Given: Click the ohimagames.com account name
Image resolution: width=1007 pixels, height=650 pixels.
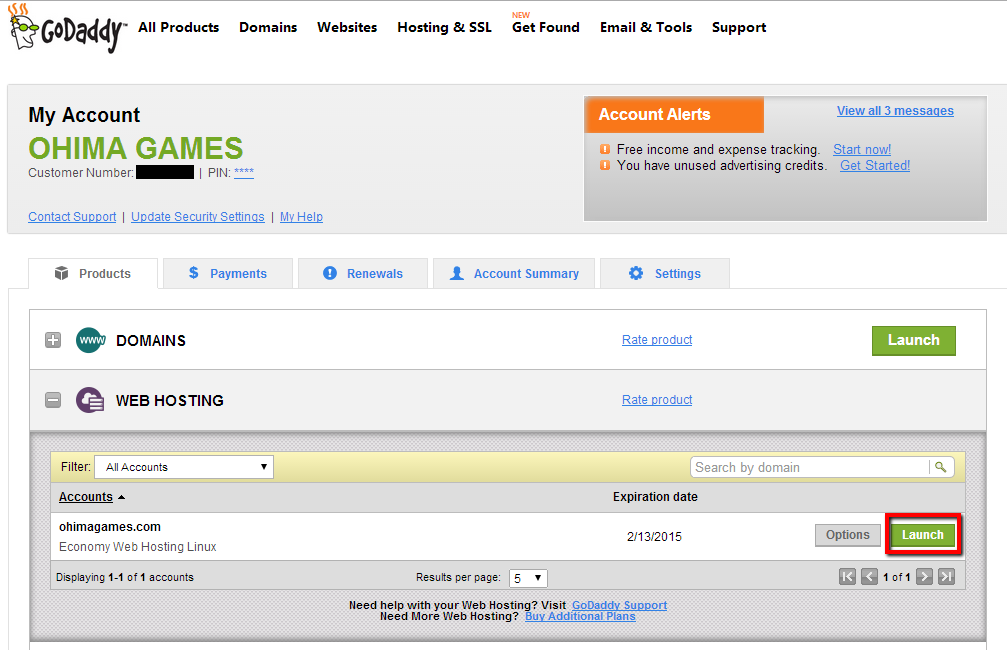Looking at the screenshot, I should tap(110, 527).
